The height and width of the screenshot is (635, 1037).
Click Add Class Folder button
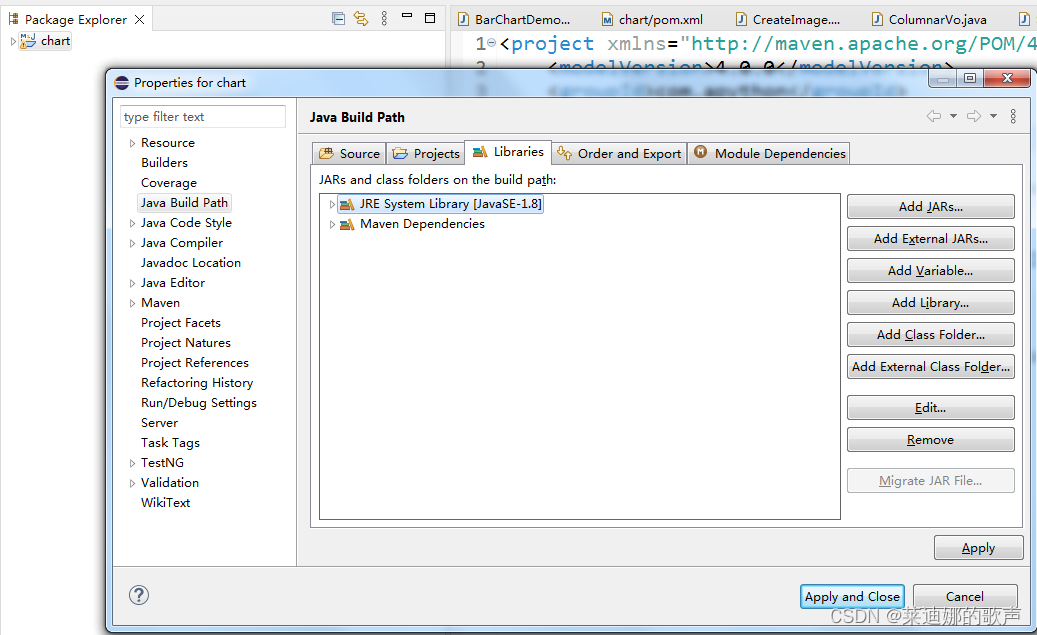point(931,335)
